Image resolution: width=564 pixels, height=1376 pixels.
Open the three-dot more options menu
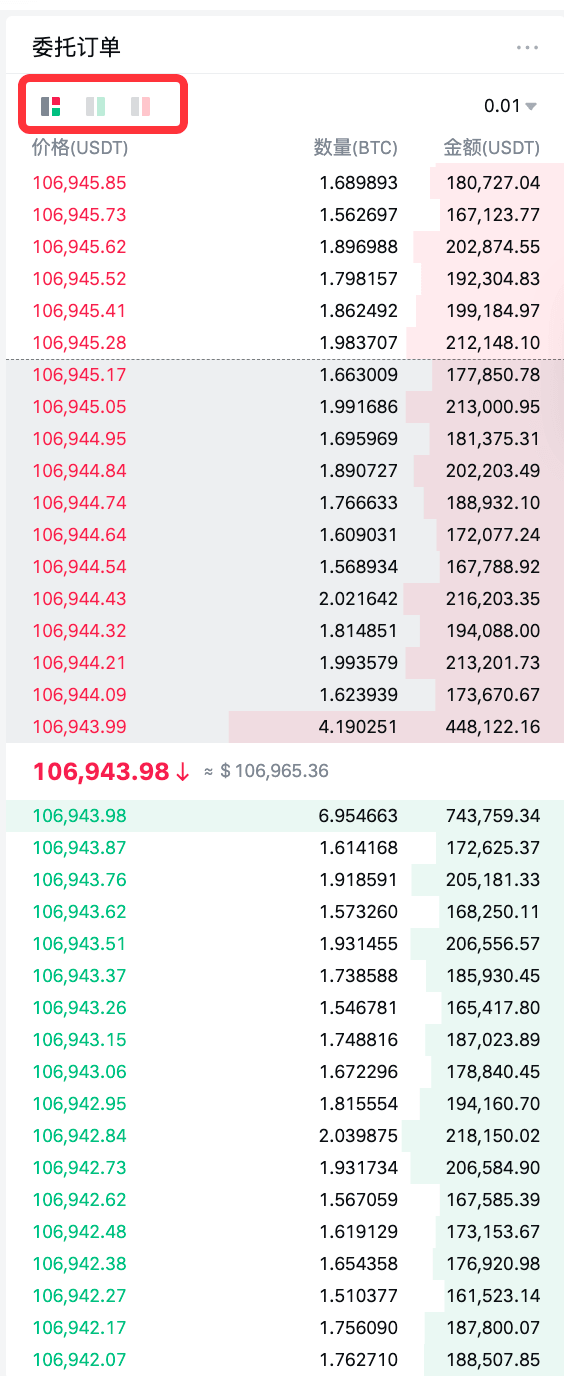tap(527, 47)
